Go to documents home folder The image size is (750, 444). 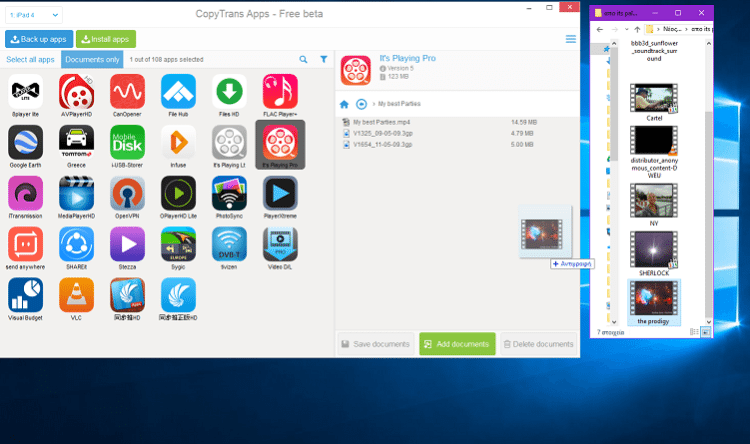(x=344, y=104)
